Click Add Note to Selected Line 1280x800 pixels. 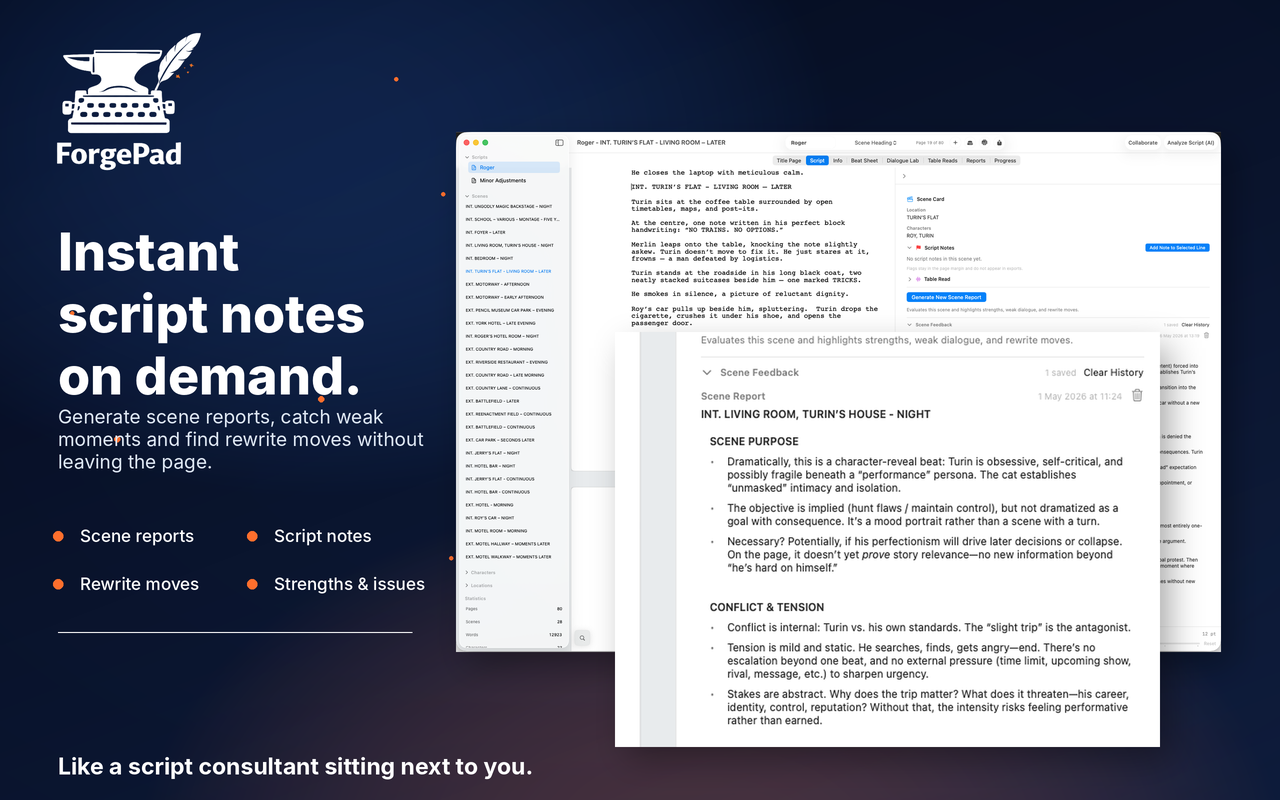tap(1177, 248)
